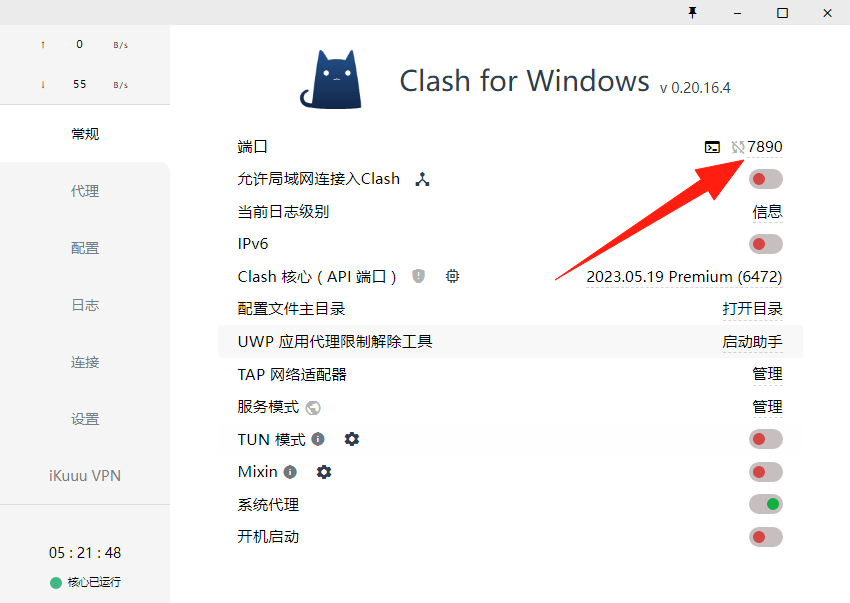Open the terminal icon beside the port
850x603 pixels.
point(712,147)
